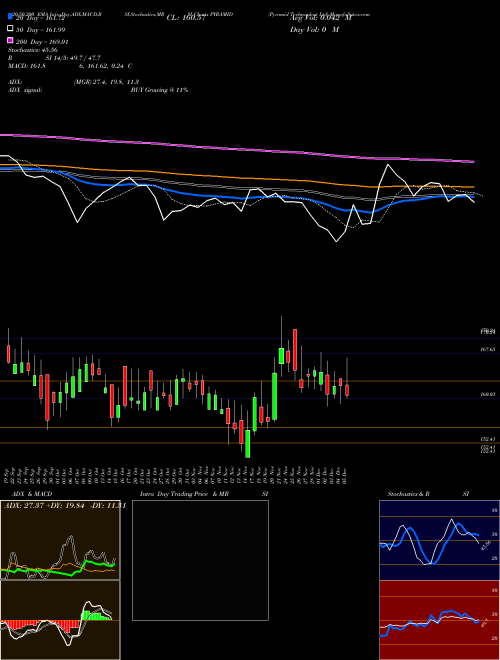Click the magenta 200-day moving average line
This screenshot has height=660, width=500.
point(236,148)
